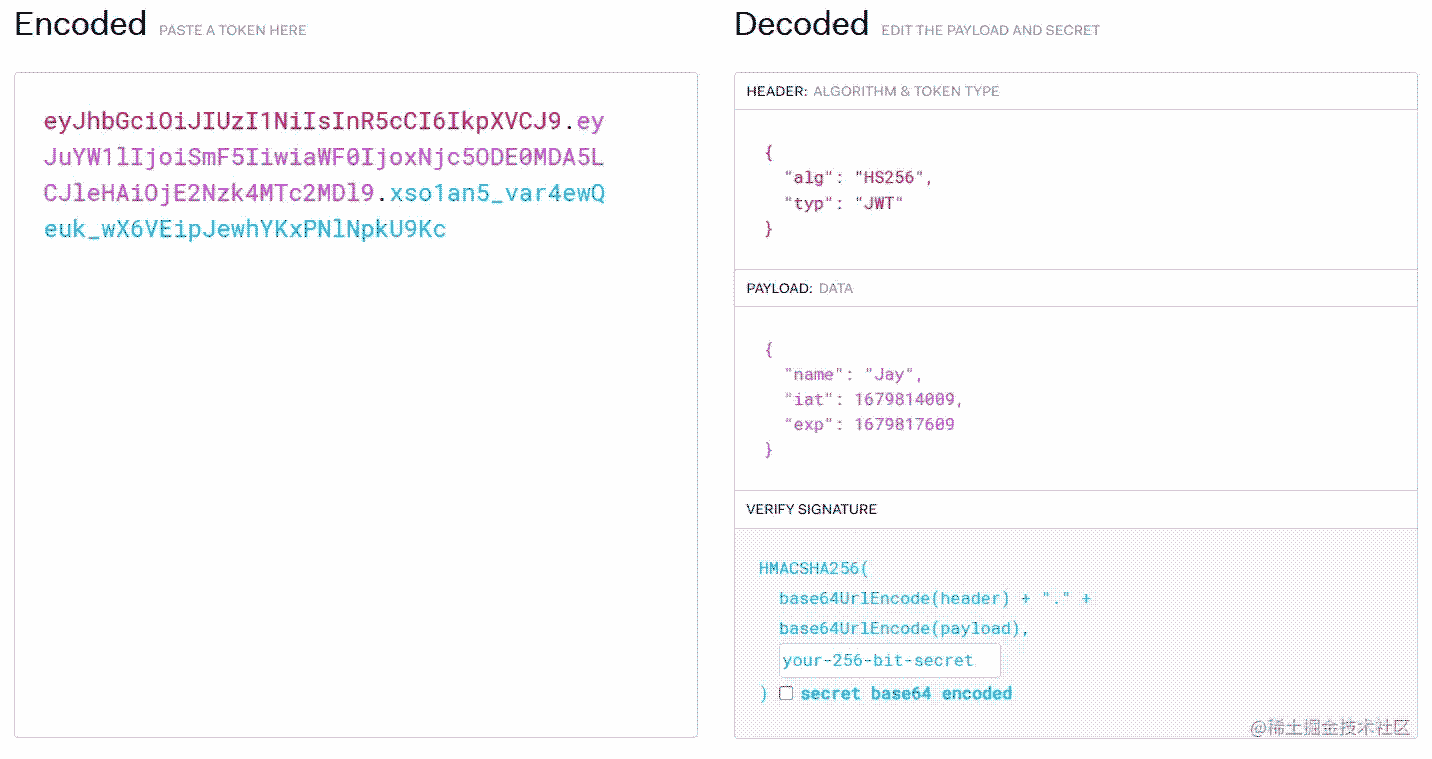The width and height of the screenshot is (1432, 759).
Task: Click the iat value 1679814009
Action: [904, 399]
